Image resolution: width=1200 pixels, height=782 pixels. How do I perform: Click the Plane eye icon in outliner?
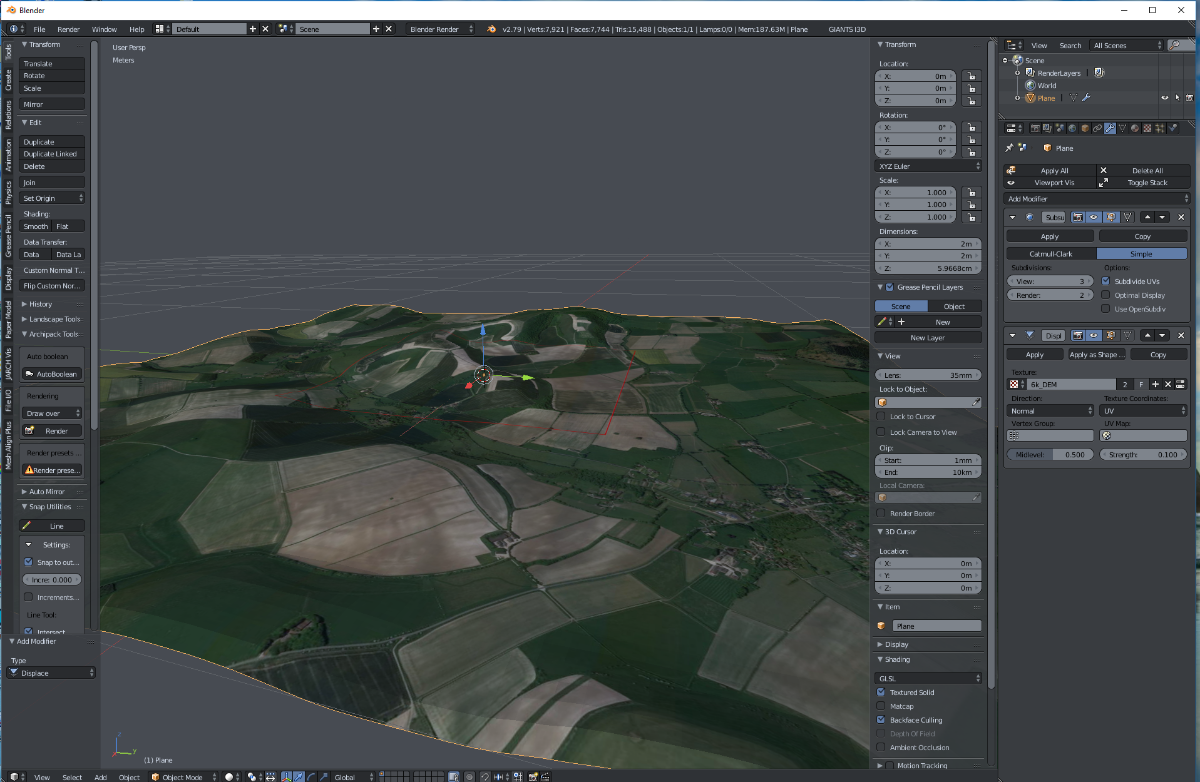point(1164,98)
